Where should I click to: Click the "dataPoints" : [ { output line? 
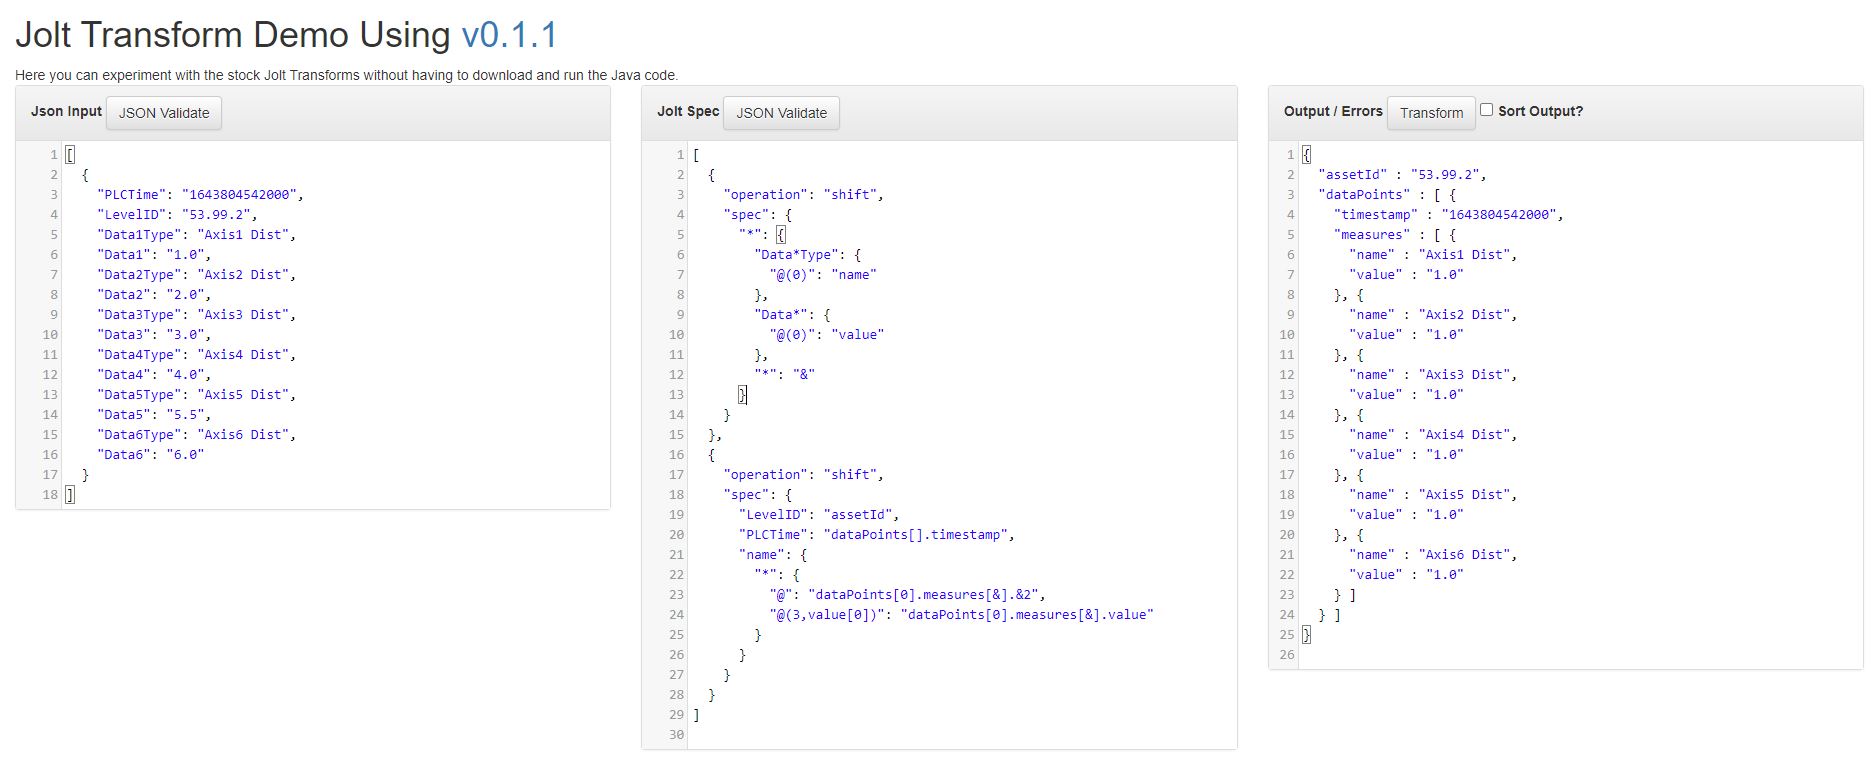click(1387, 195)
